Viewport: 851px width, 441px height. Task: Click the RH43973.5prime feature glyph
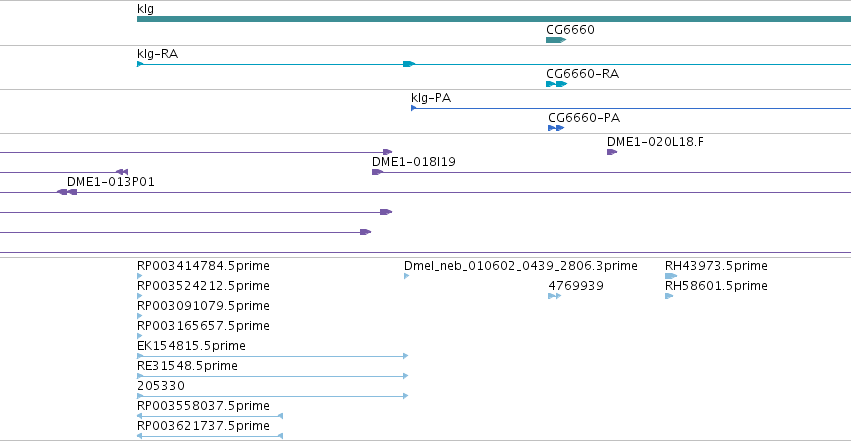[671, 276]
